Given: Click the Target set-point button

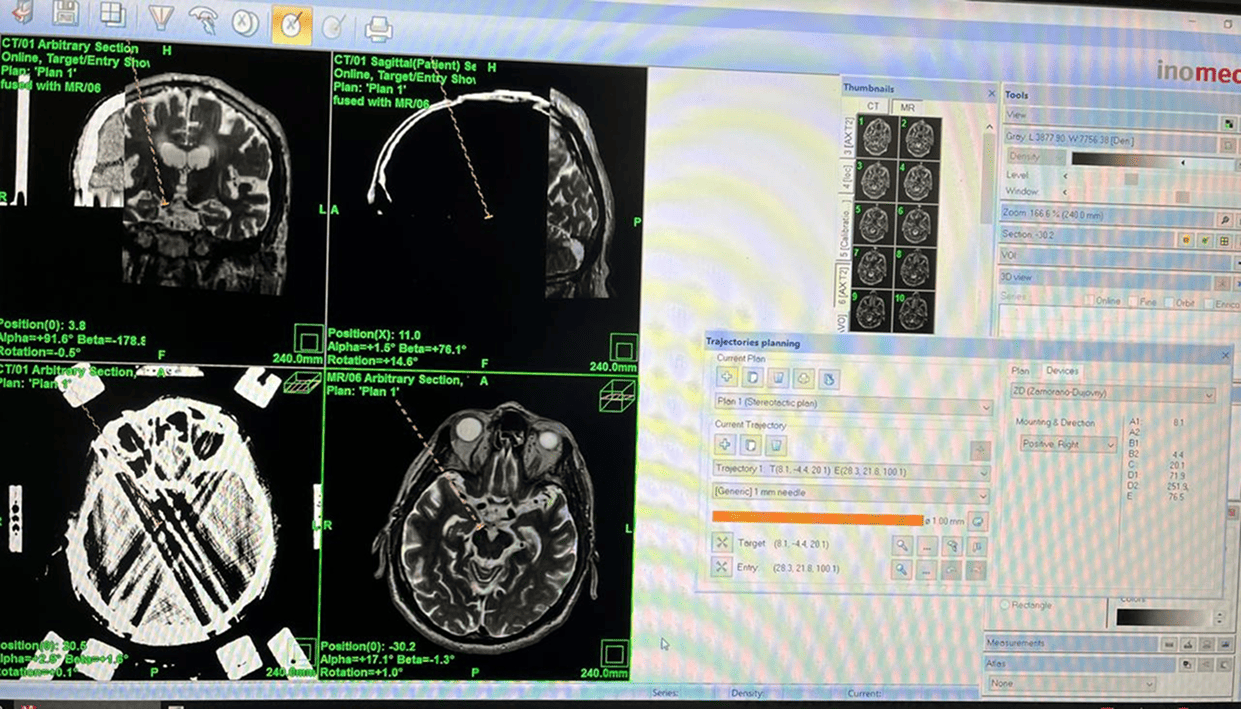Looking at the screenshot, I should click(721, 543).
